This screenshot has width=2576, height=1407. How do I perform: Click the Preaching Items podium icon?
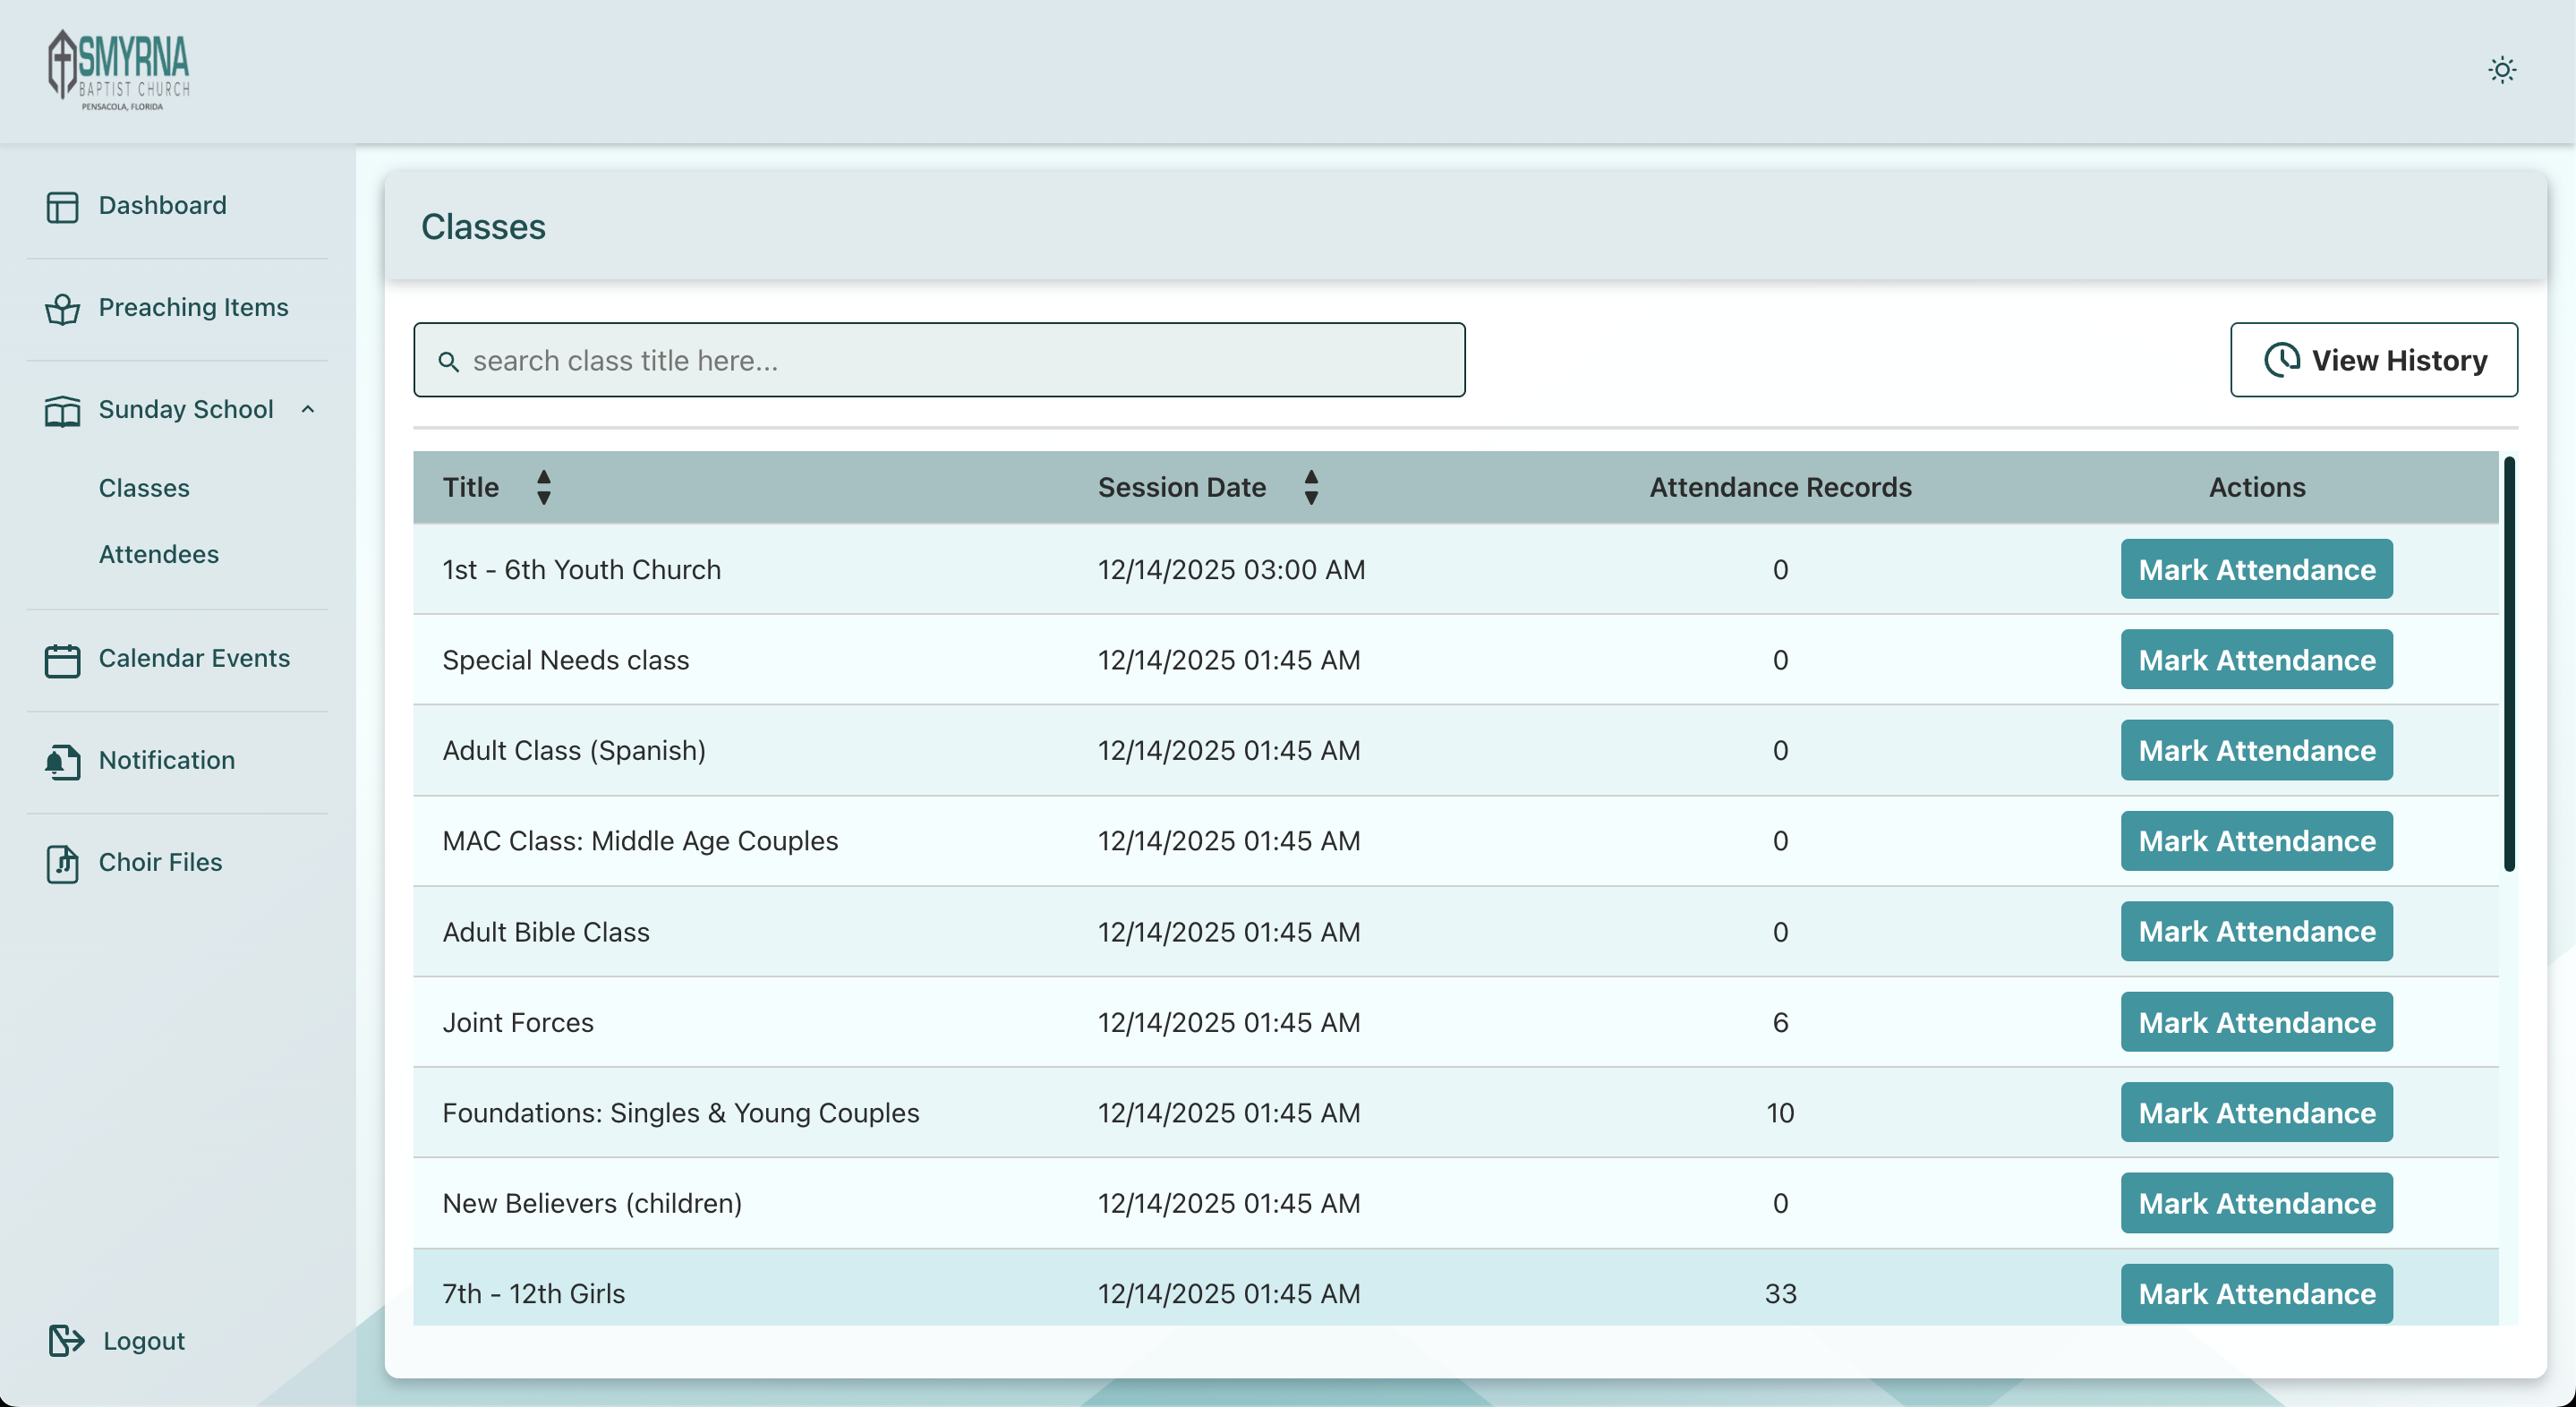tap(62, 309)
